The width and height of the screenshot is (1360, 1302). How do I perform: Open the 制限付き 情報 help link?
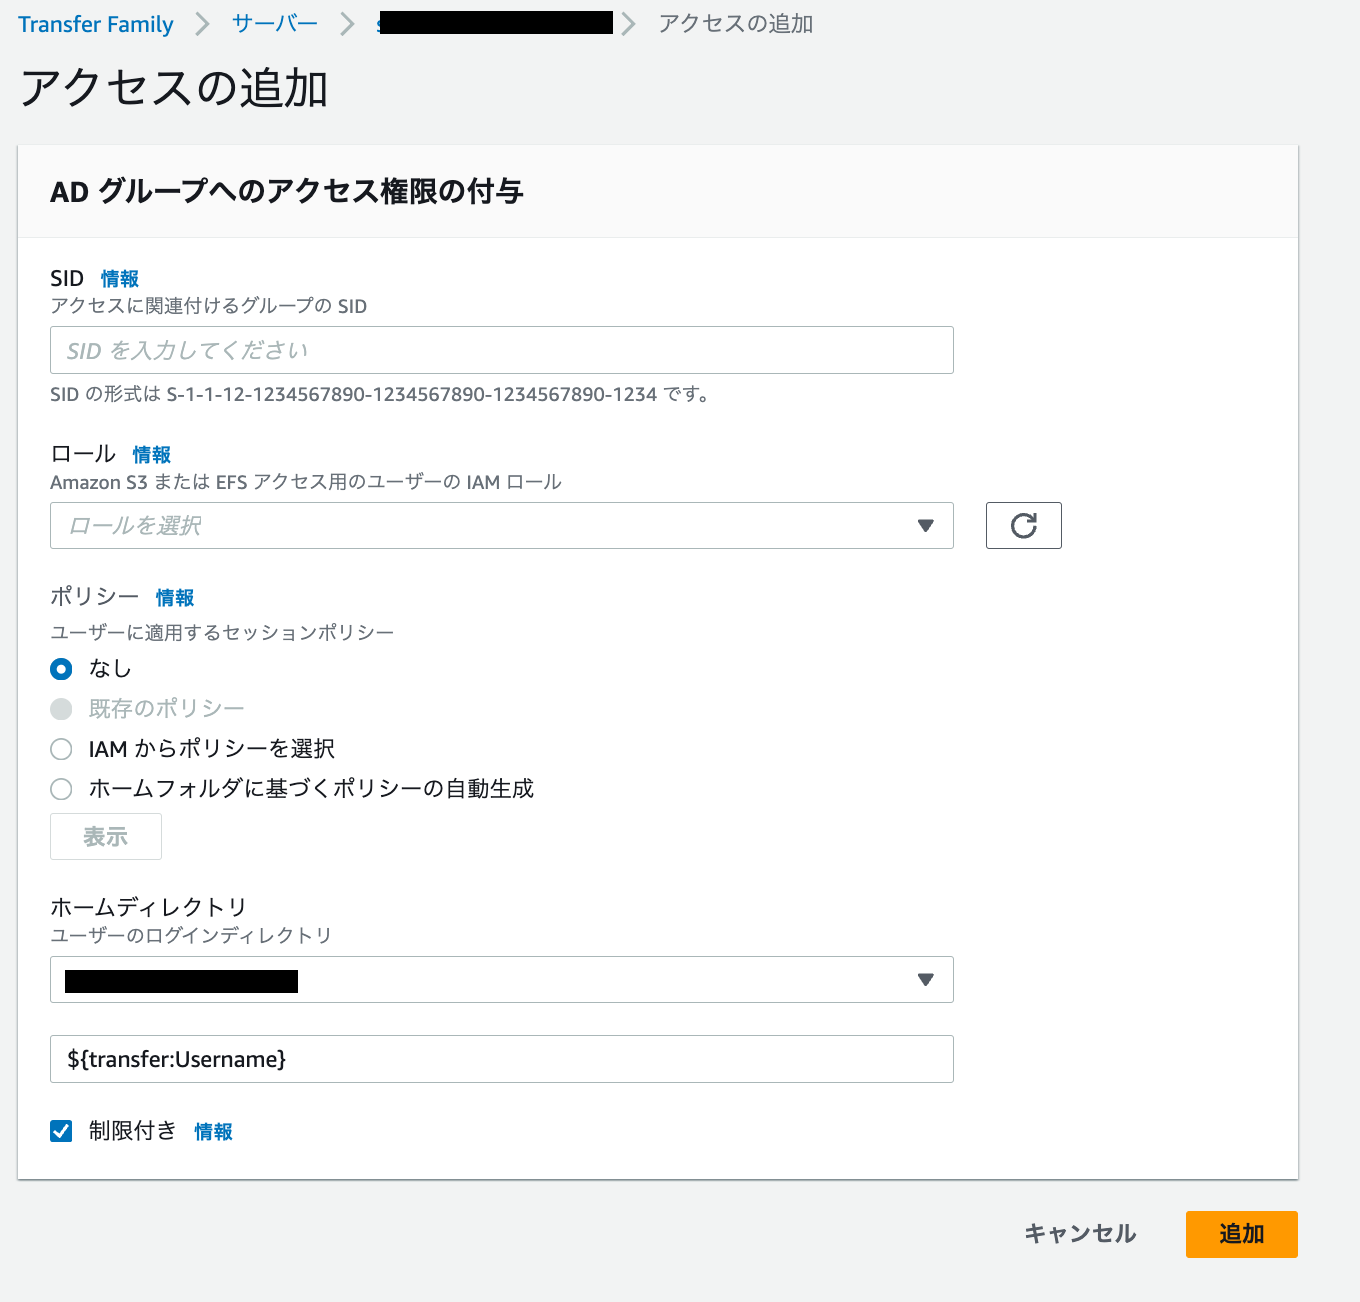coord(213,1132)
